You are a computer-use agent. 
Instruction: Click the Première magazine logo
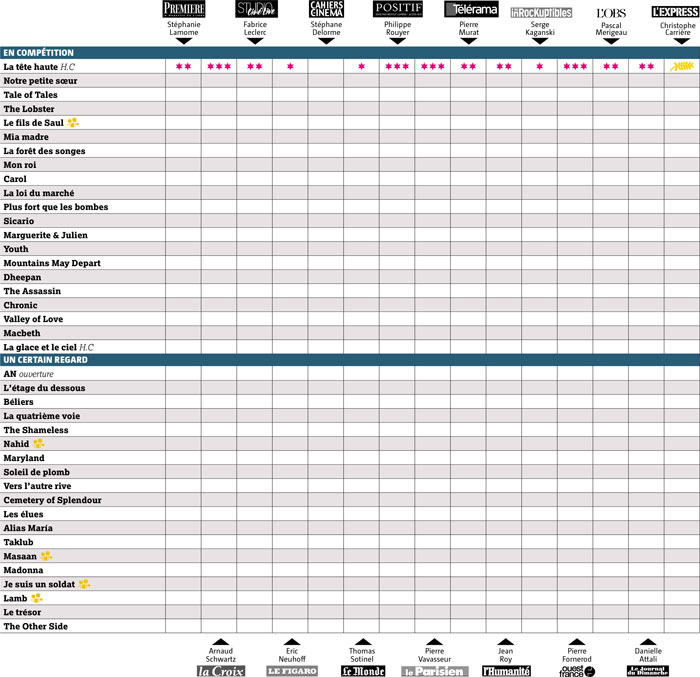tap(184, 9)
